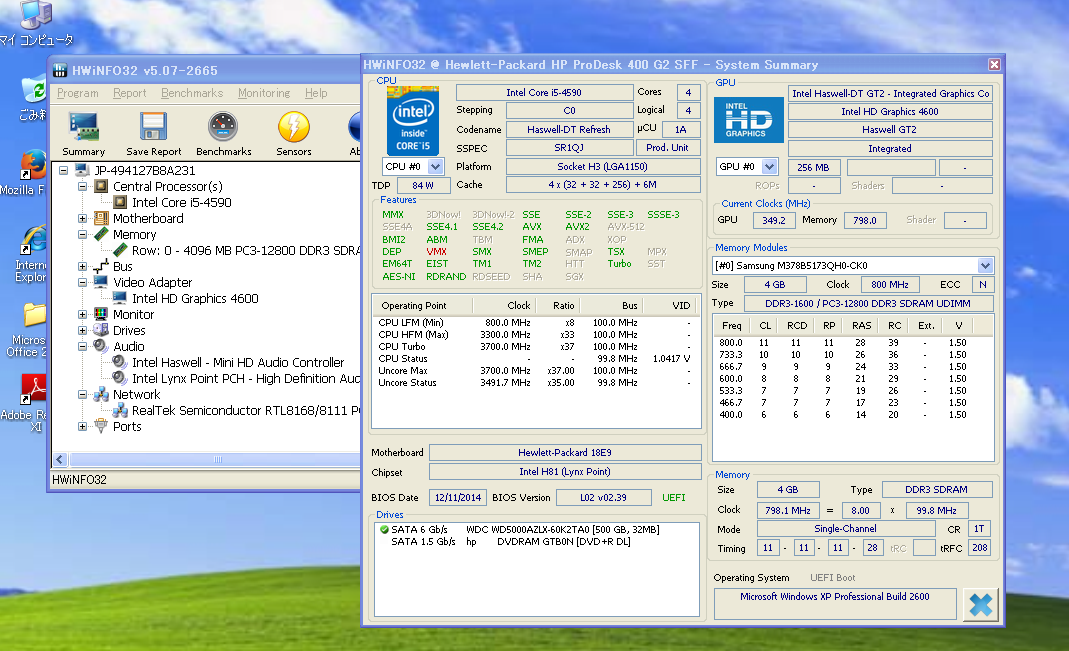Open the Samsung memory module dropdown
This screenshot has height=651, width=1069.
(x=985, y=265)
